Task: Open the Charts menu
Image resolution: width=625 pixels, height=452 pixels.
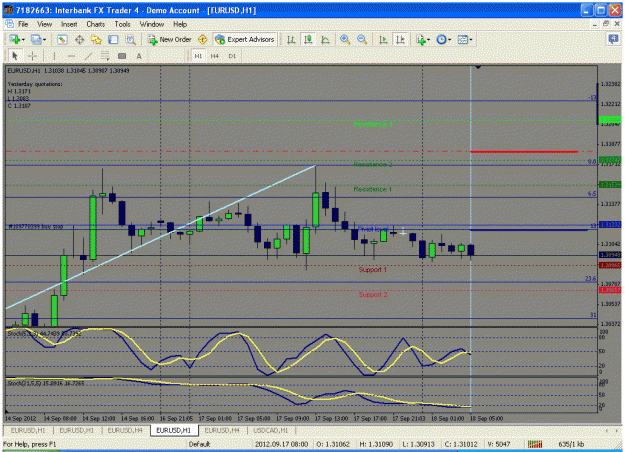Action: tap(96, 24)
